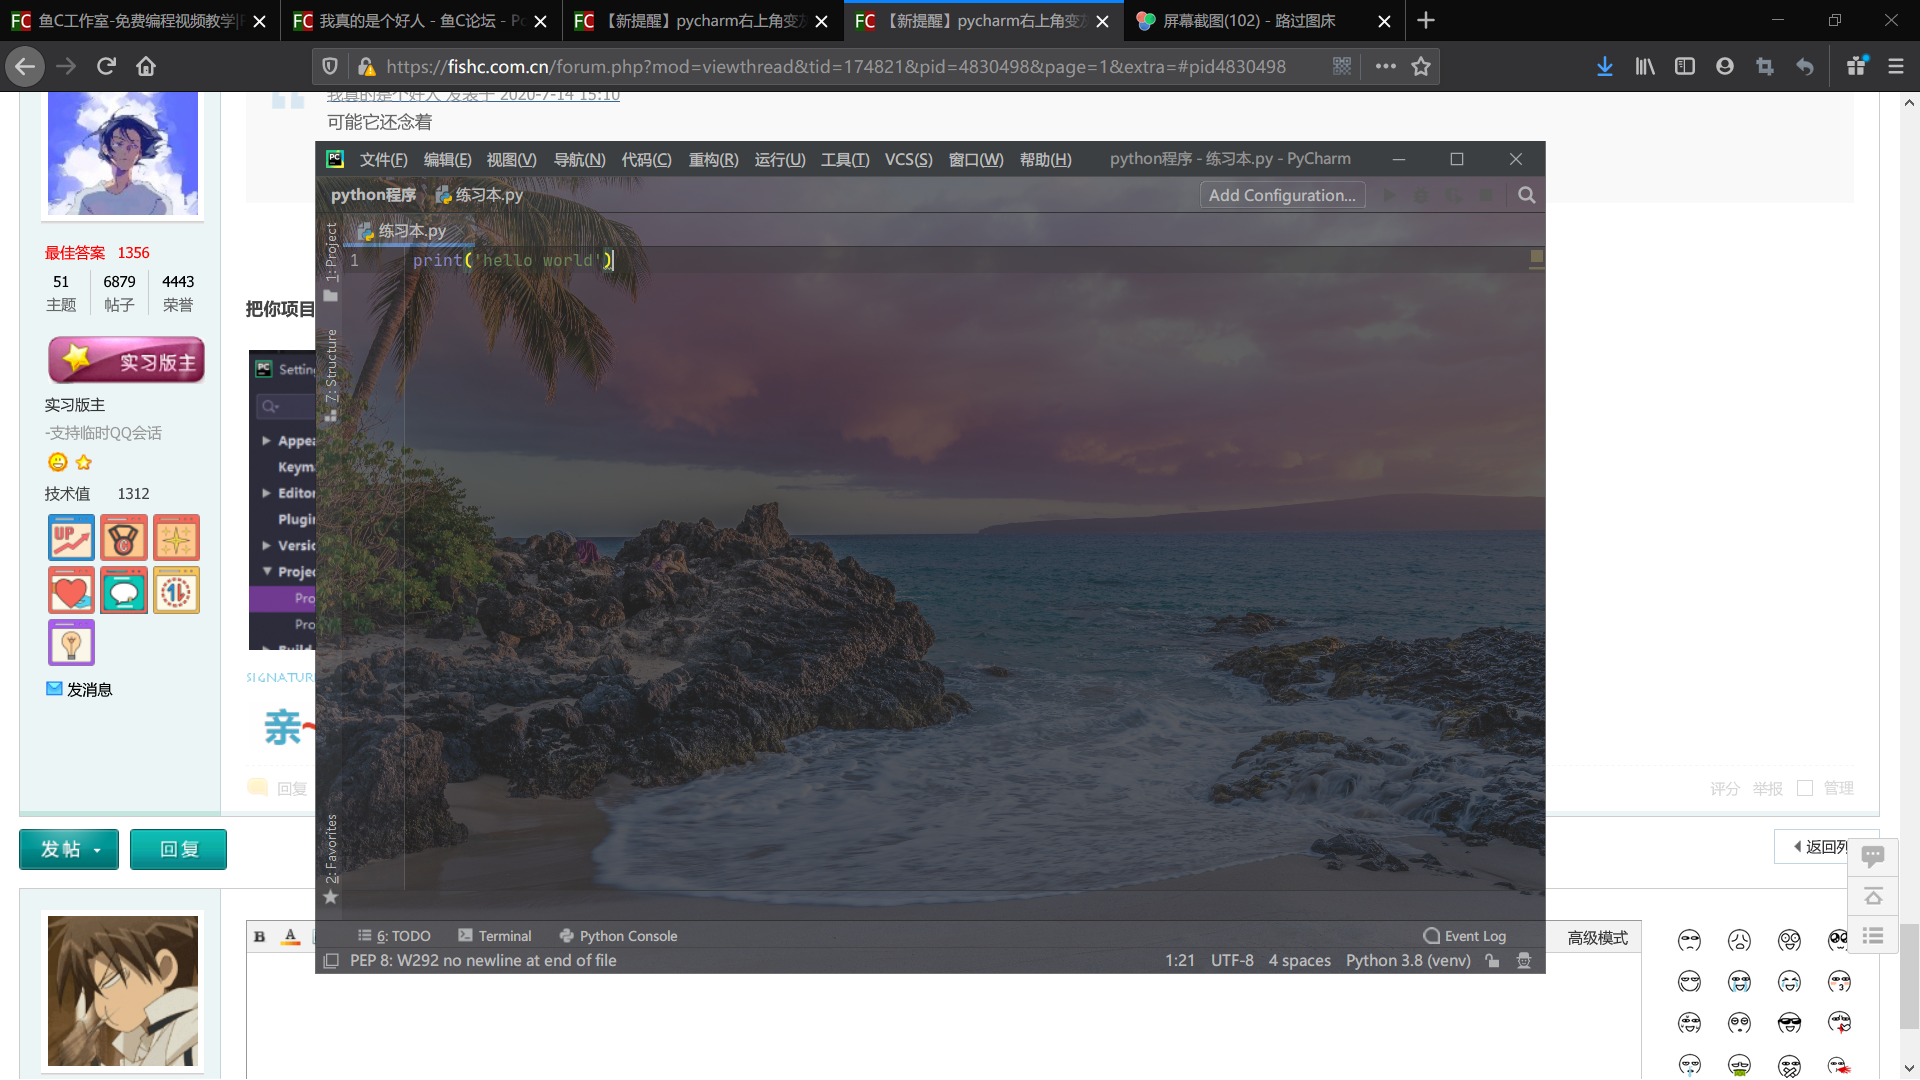The image size is (1920, 1080).
Task: Click the red heart medal icon
Action: pos(71,590)
